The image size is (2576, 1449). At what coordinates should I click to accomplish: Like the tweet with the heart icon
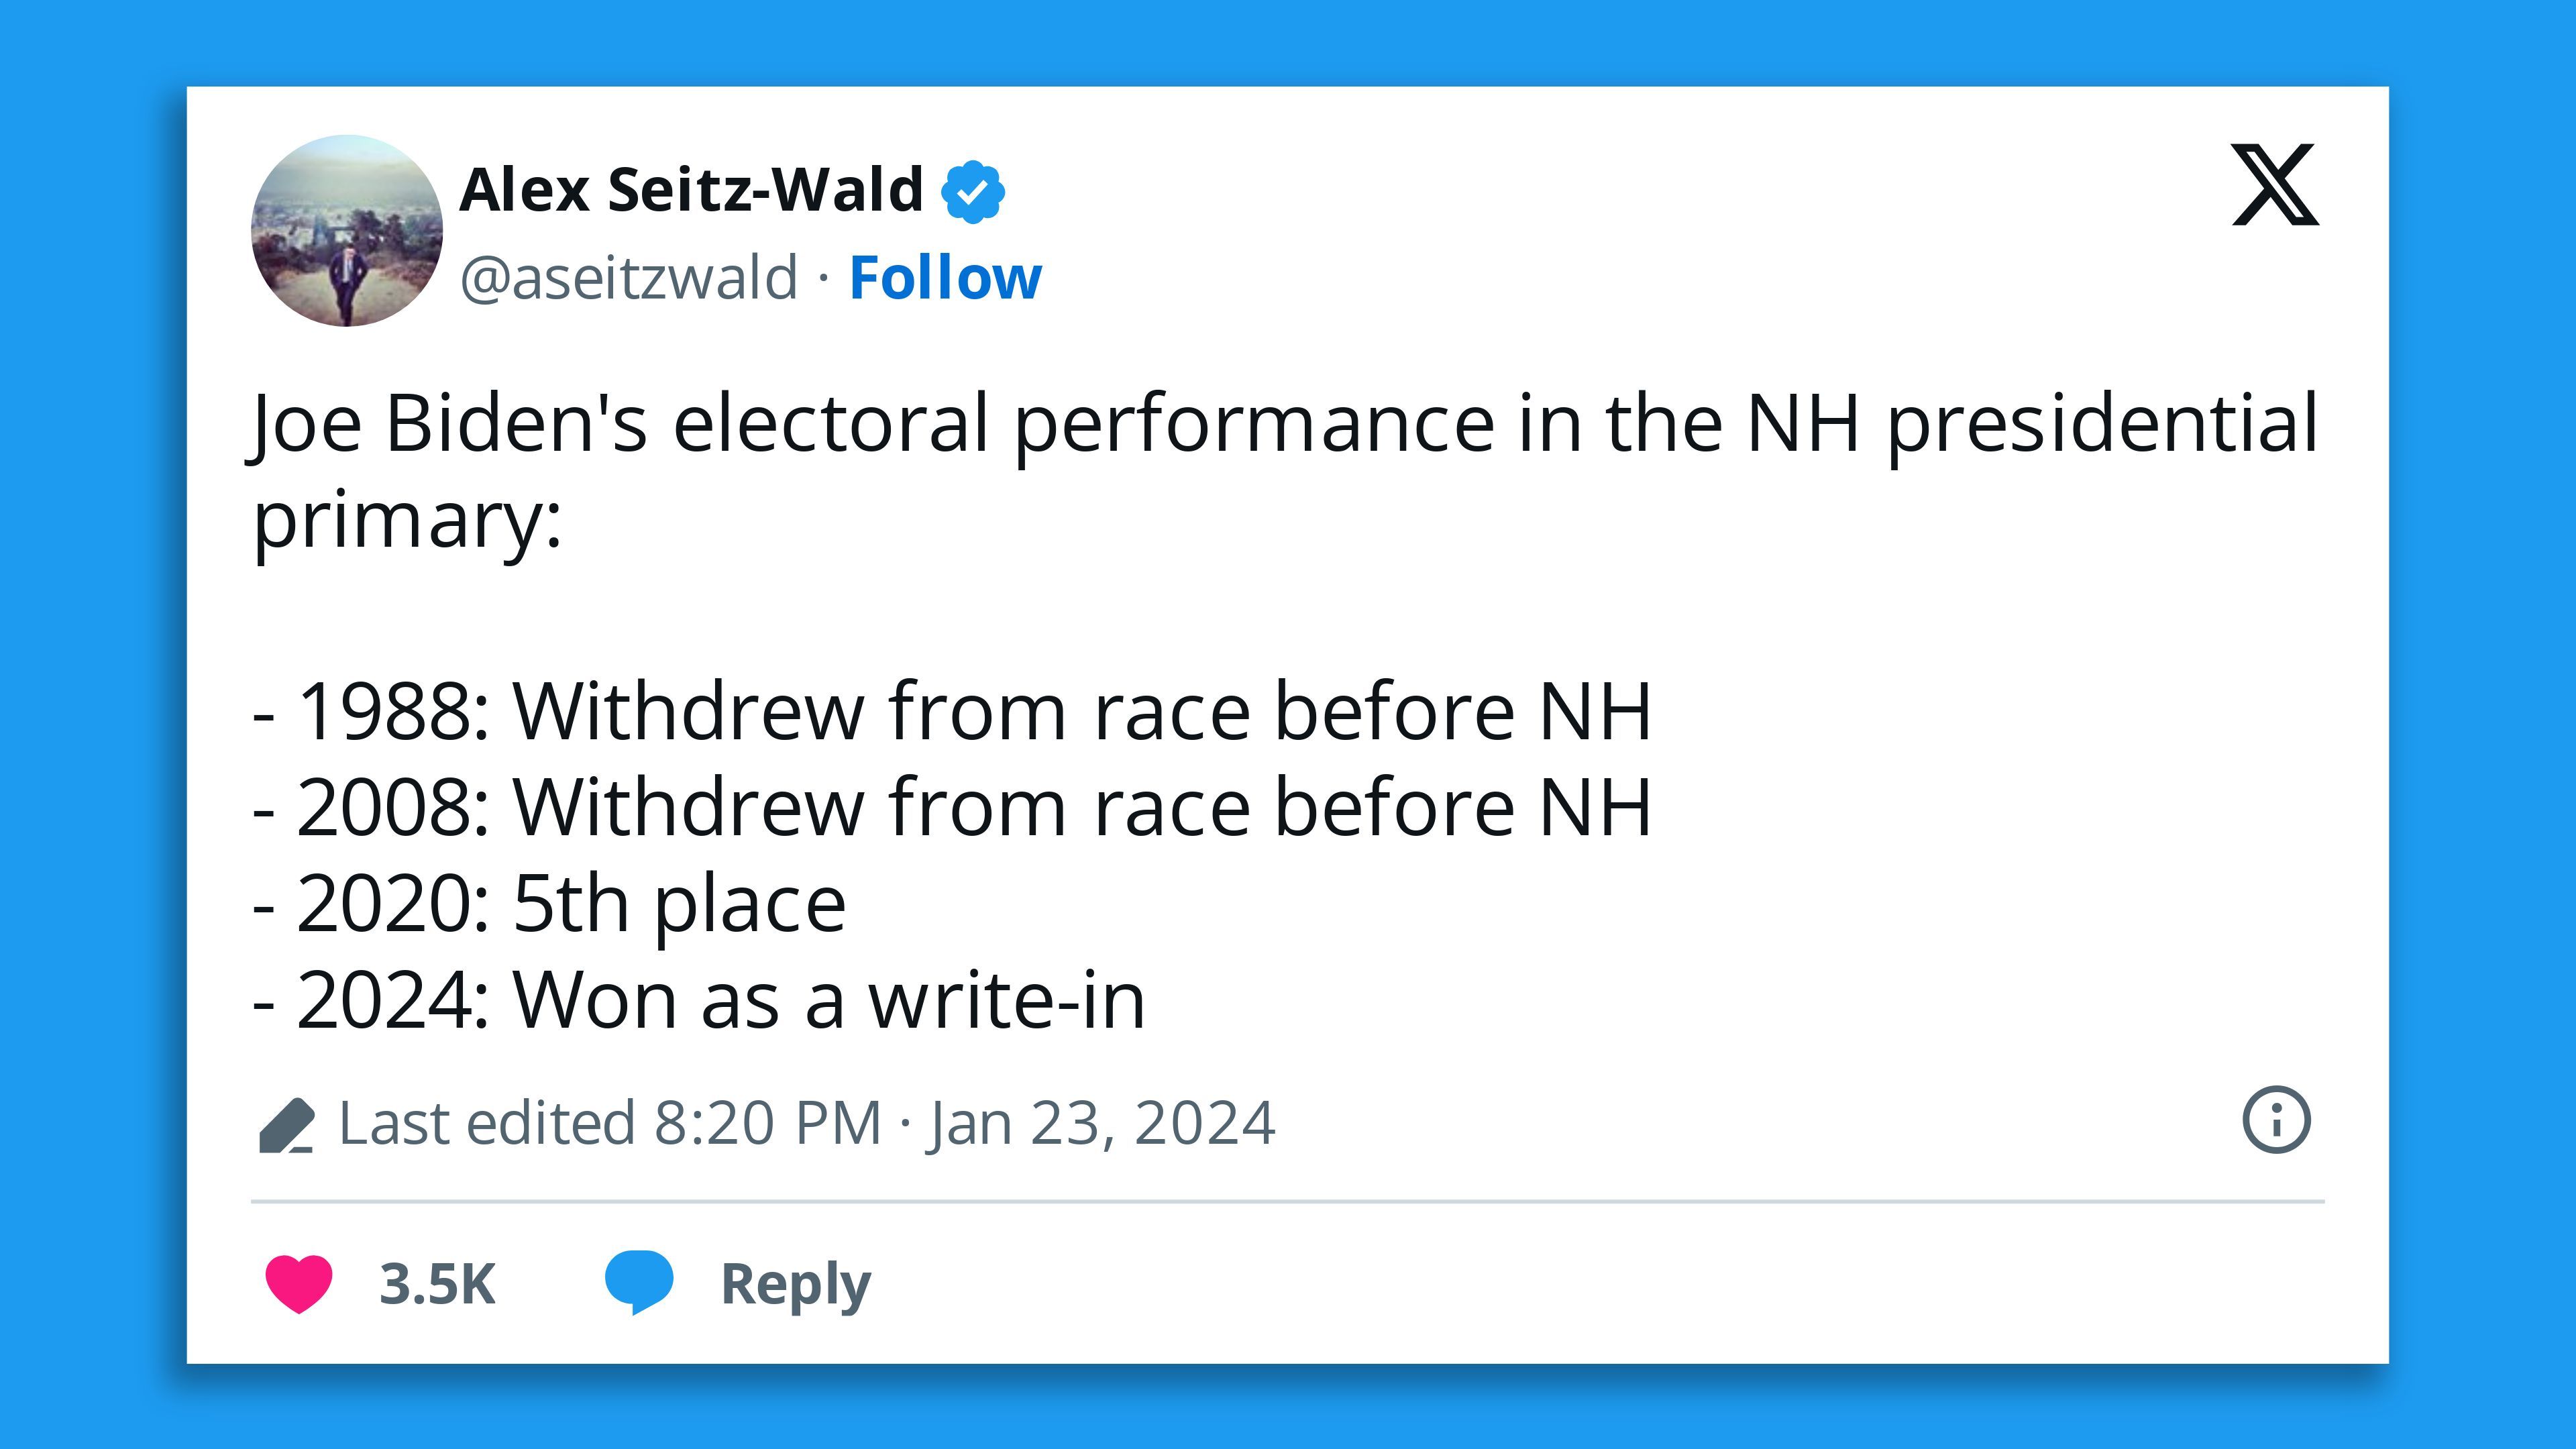[298, 1283]
